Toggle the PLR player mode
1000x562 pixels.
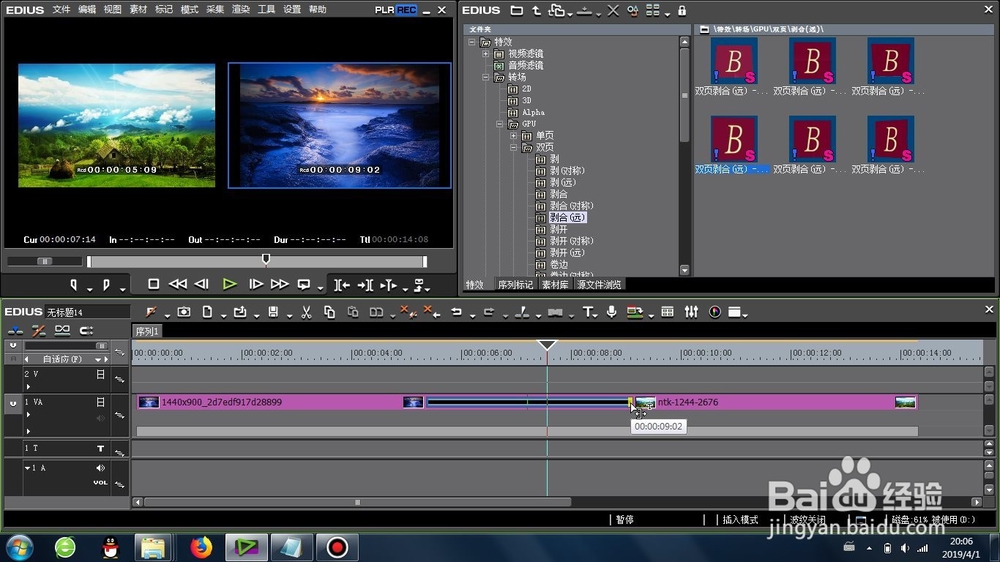tap(385, 10)
